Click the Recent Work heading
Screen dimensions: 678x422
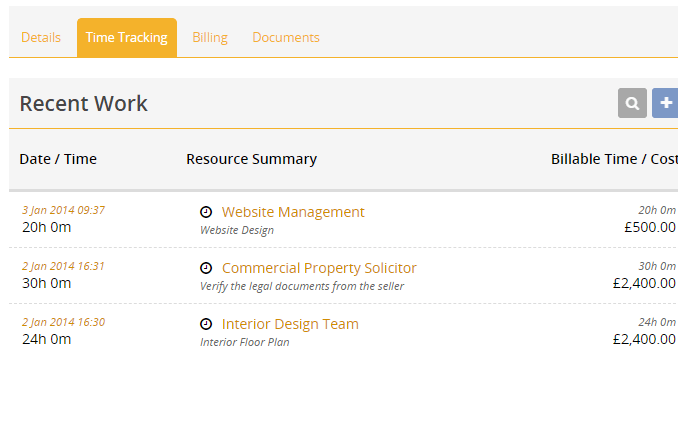coord(83,104)
